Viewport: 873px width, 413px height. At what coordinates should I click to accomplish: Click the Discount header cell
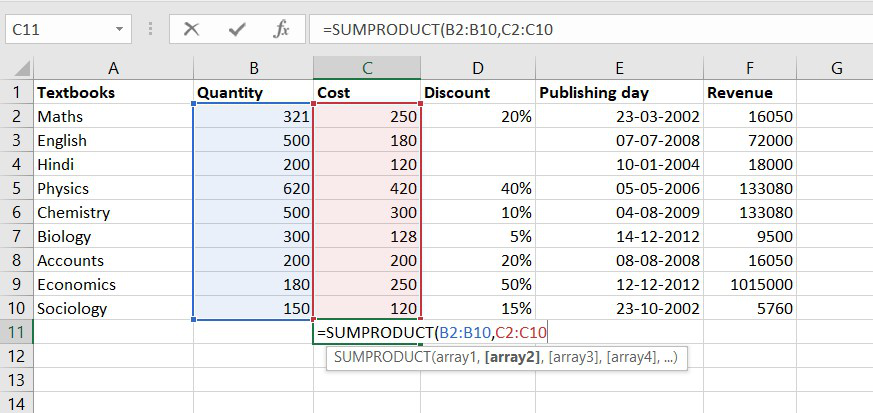click(478, 92)
